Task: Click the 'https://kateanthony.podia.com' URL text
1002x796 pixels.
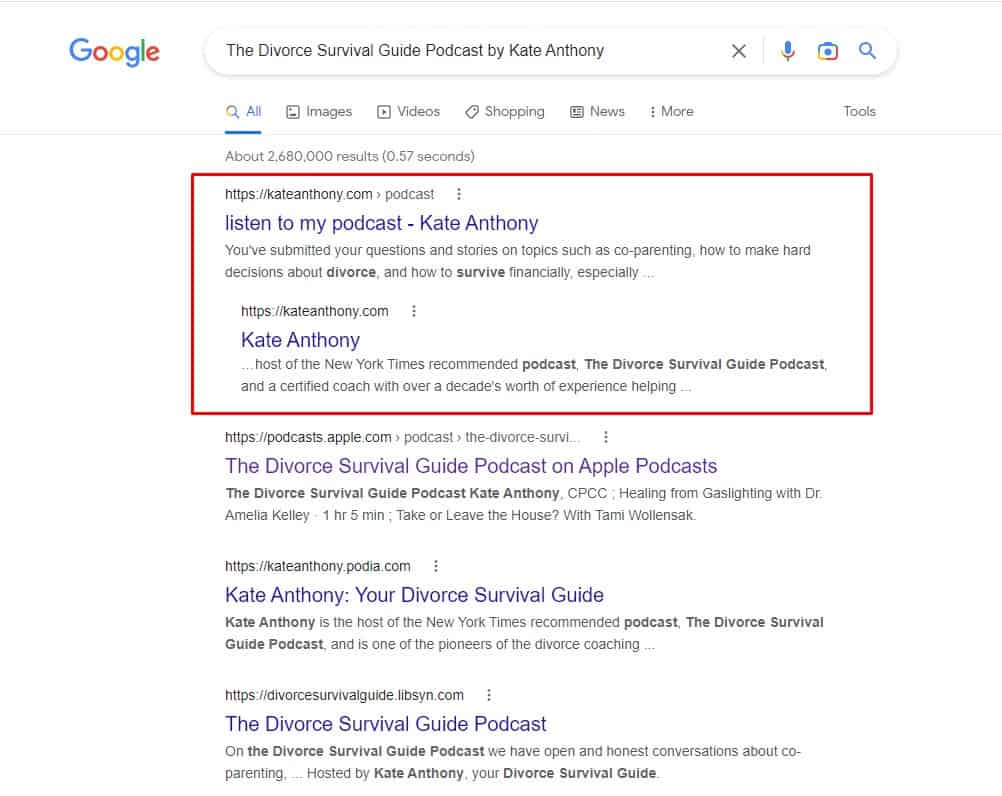Action: [318, 566]
